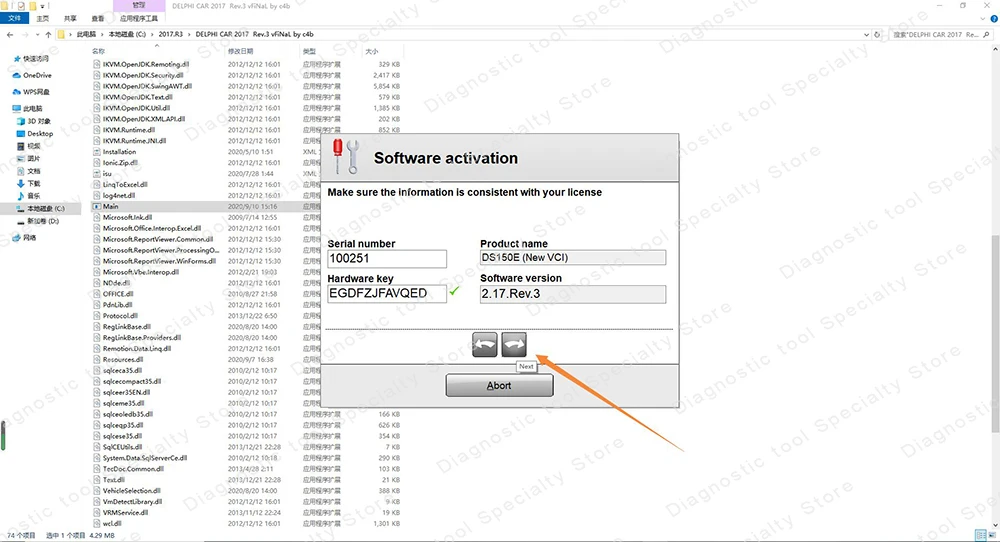Viewport: 1000px width, 542px height.
Task: Click the Back arrow button in activation dialog
Action: pos(485,345)
